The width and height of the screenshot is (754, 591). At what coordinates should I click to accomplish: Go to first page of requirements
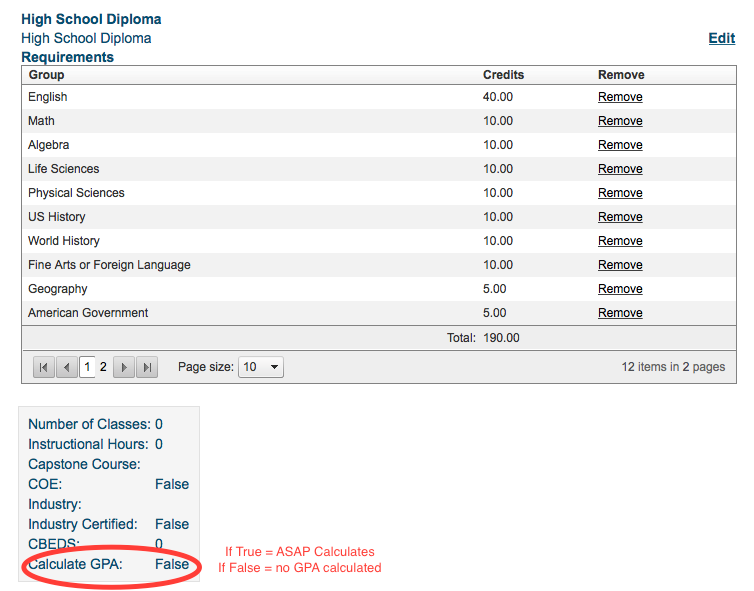point(43,367)
